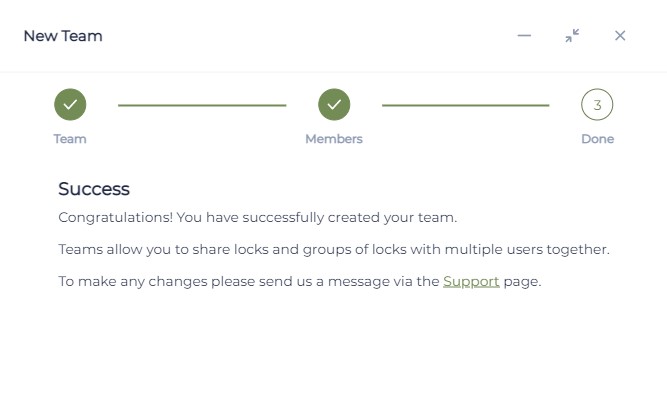This screenshot has height=399, width=667.
Task: Click the completed Members step checkmark circle
Action: 334,105
